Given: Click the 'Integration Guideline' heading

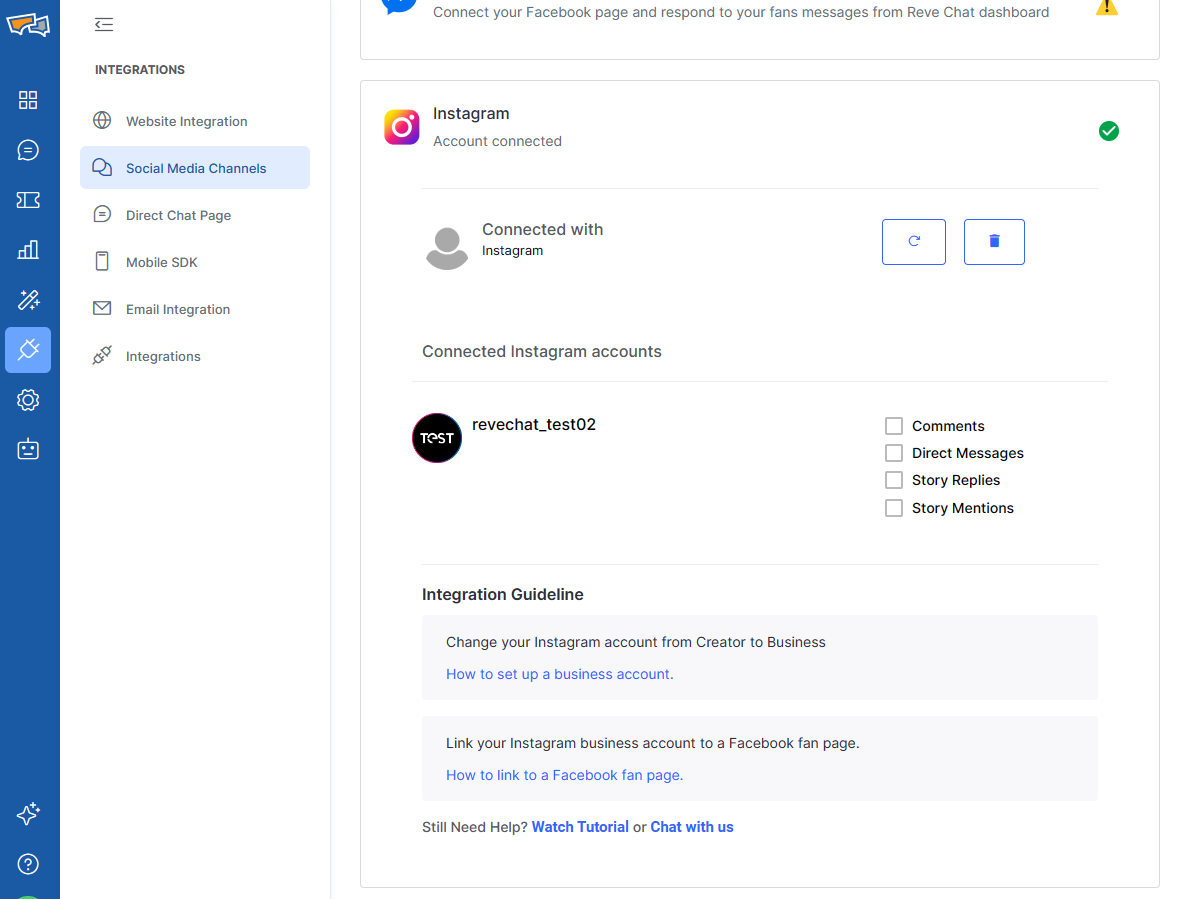Looking at the screenshot, I should (x=503, y=594).
